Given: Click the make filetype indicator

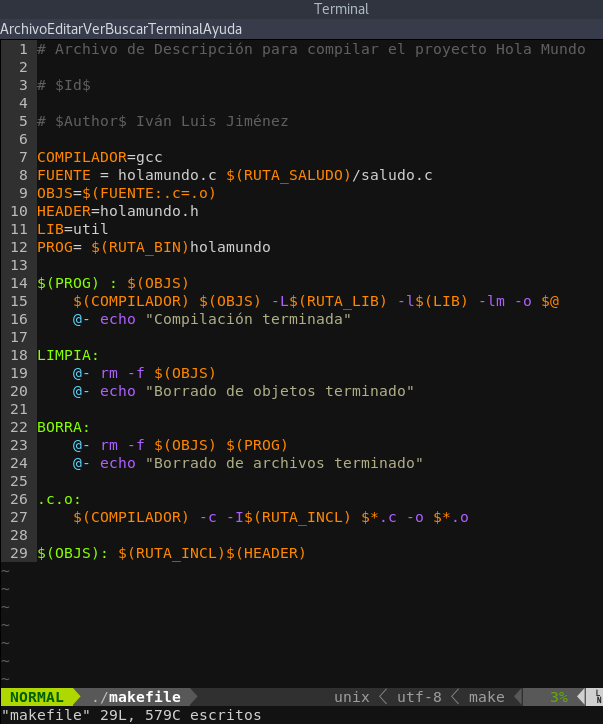Looking at the screenshot, I should coord(487,697).
